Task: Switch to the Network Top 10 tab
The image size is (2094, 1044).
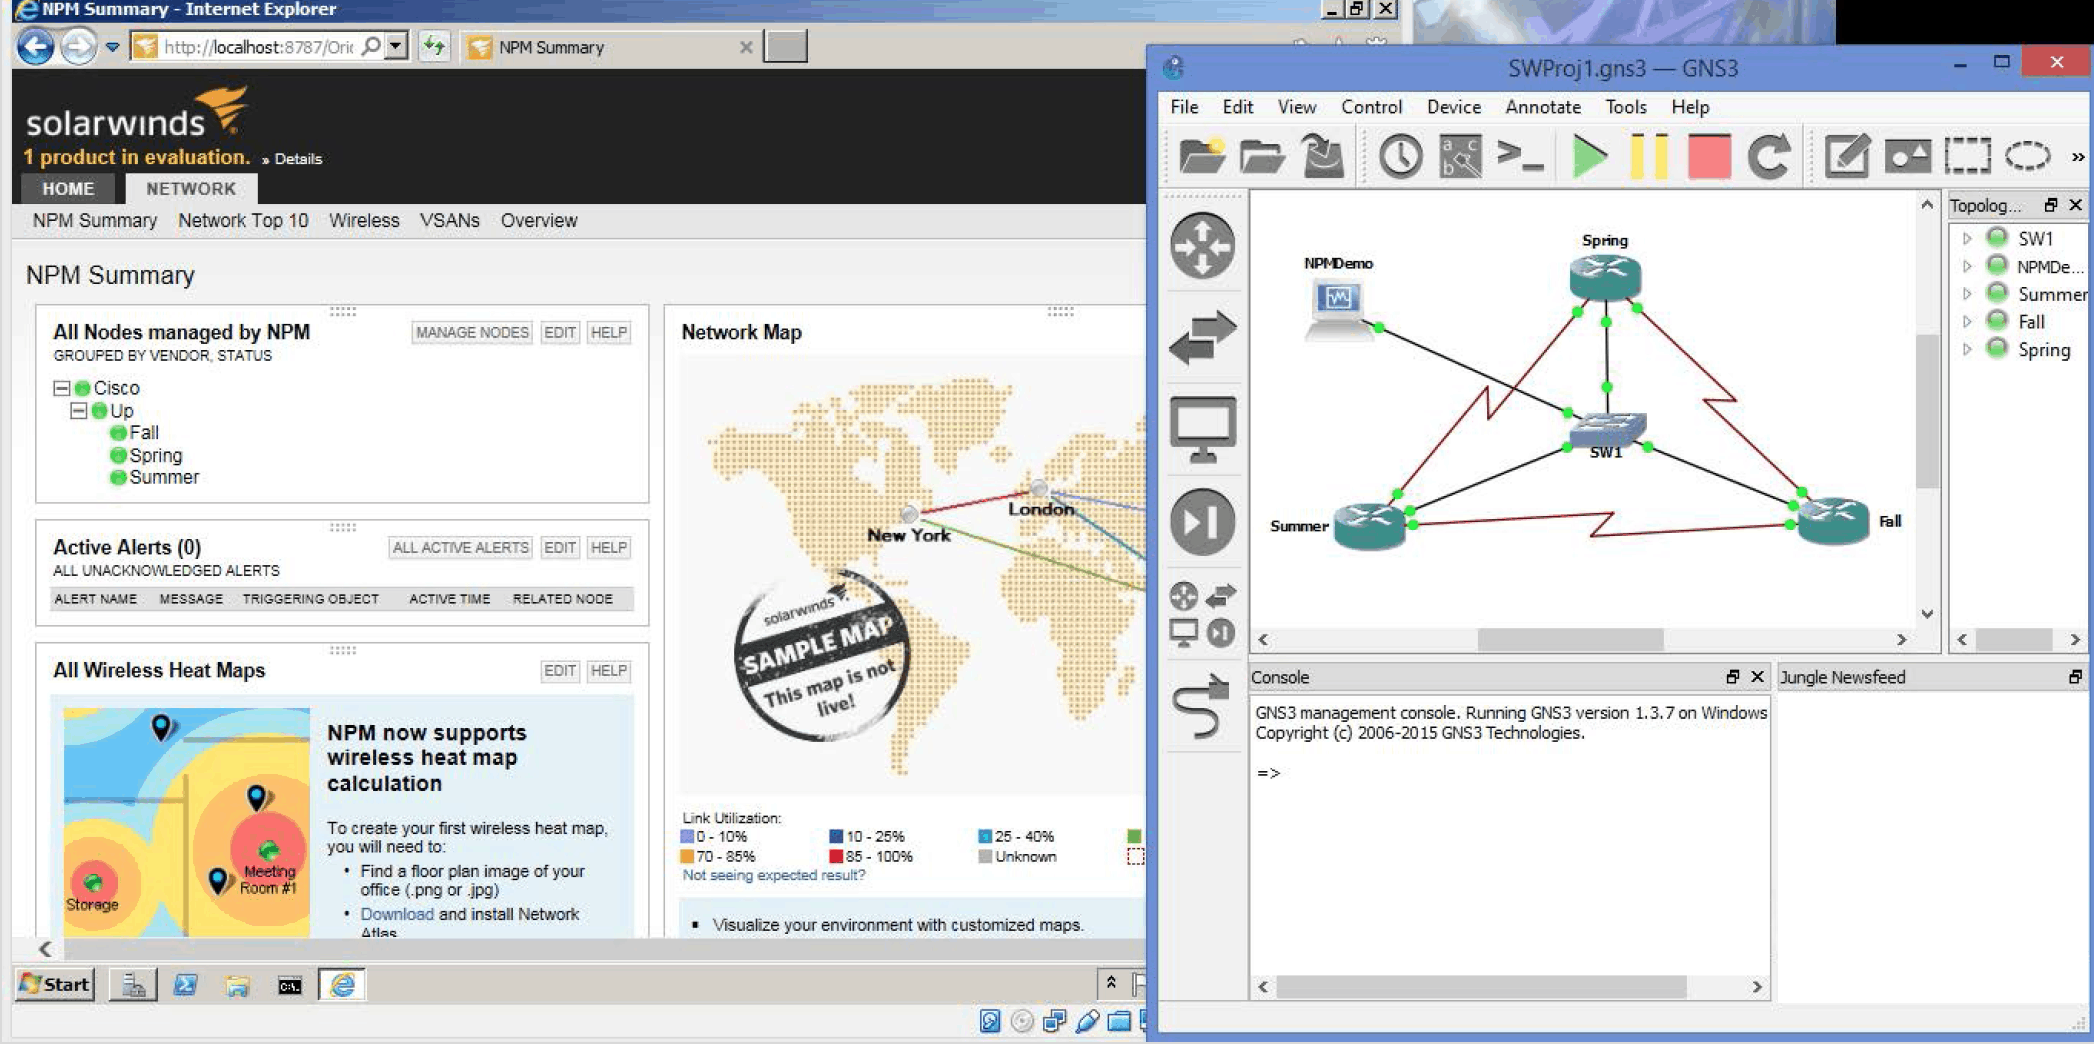Action: [243, 221]
